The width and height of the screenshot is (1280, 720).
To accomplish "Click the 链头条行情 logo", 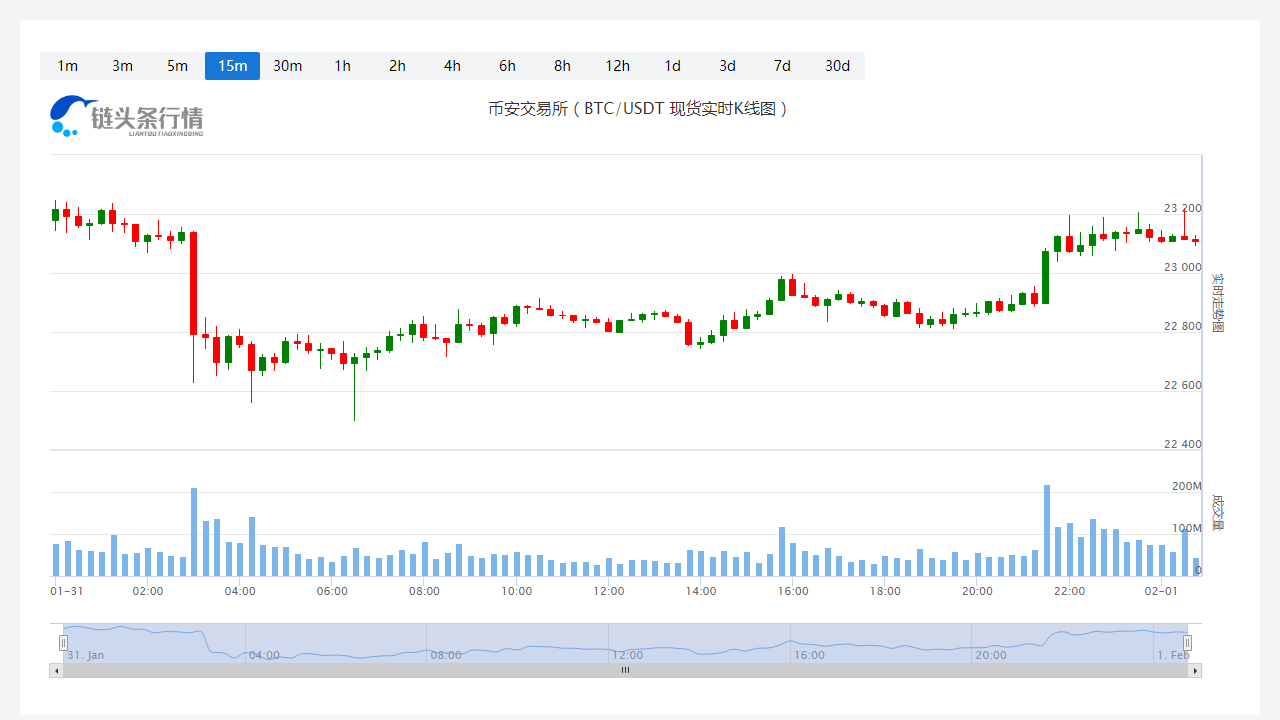I will [x=127, y=117].
